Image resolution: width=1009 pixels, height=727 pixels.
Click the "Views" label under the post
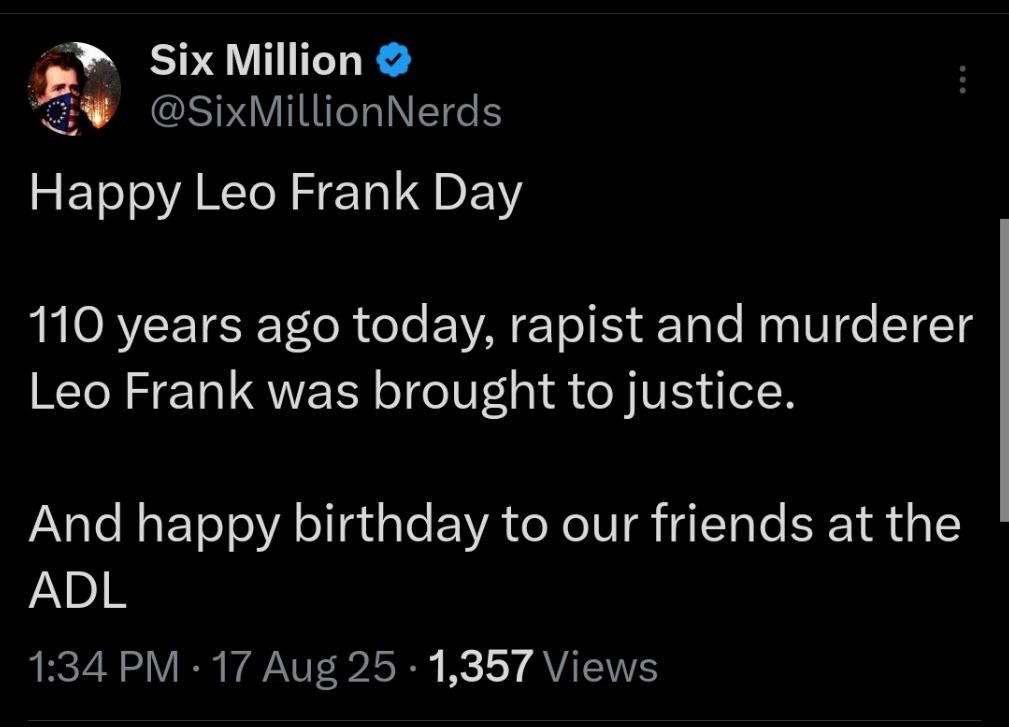pos(604,666)
